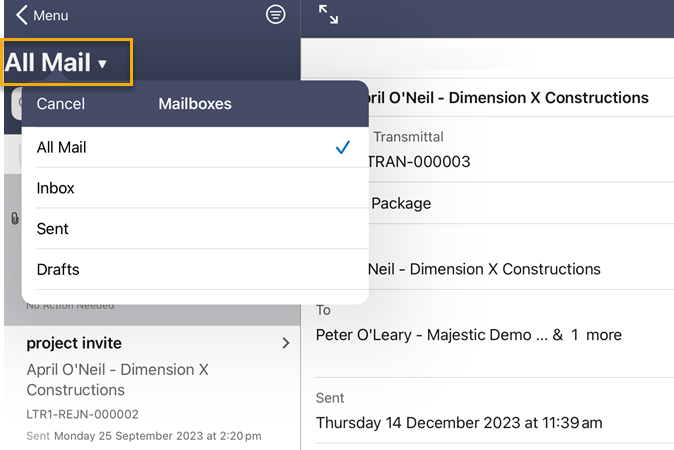Select the checked All Mail mailbox option
674x450 pixels.
click(194, 147)
